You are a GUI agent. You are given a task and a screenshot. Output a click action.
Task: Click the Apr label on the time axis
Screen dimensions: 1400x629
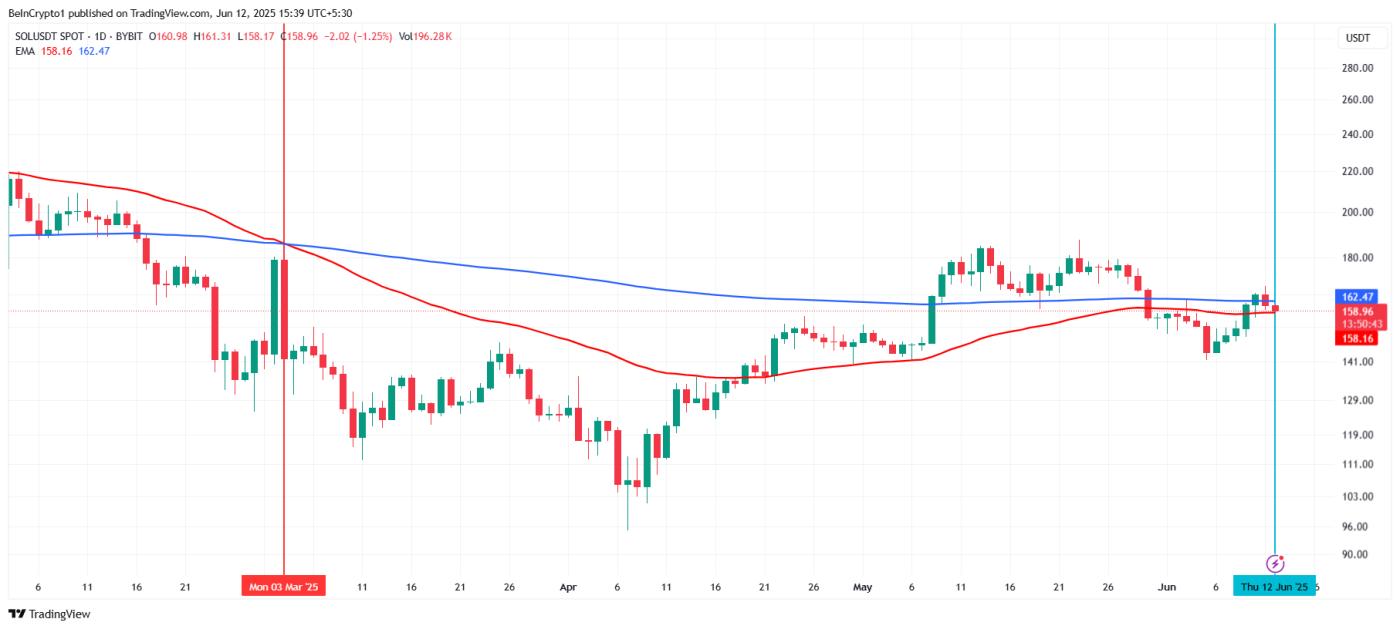coord(569,588)
